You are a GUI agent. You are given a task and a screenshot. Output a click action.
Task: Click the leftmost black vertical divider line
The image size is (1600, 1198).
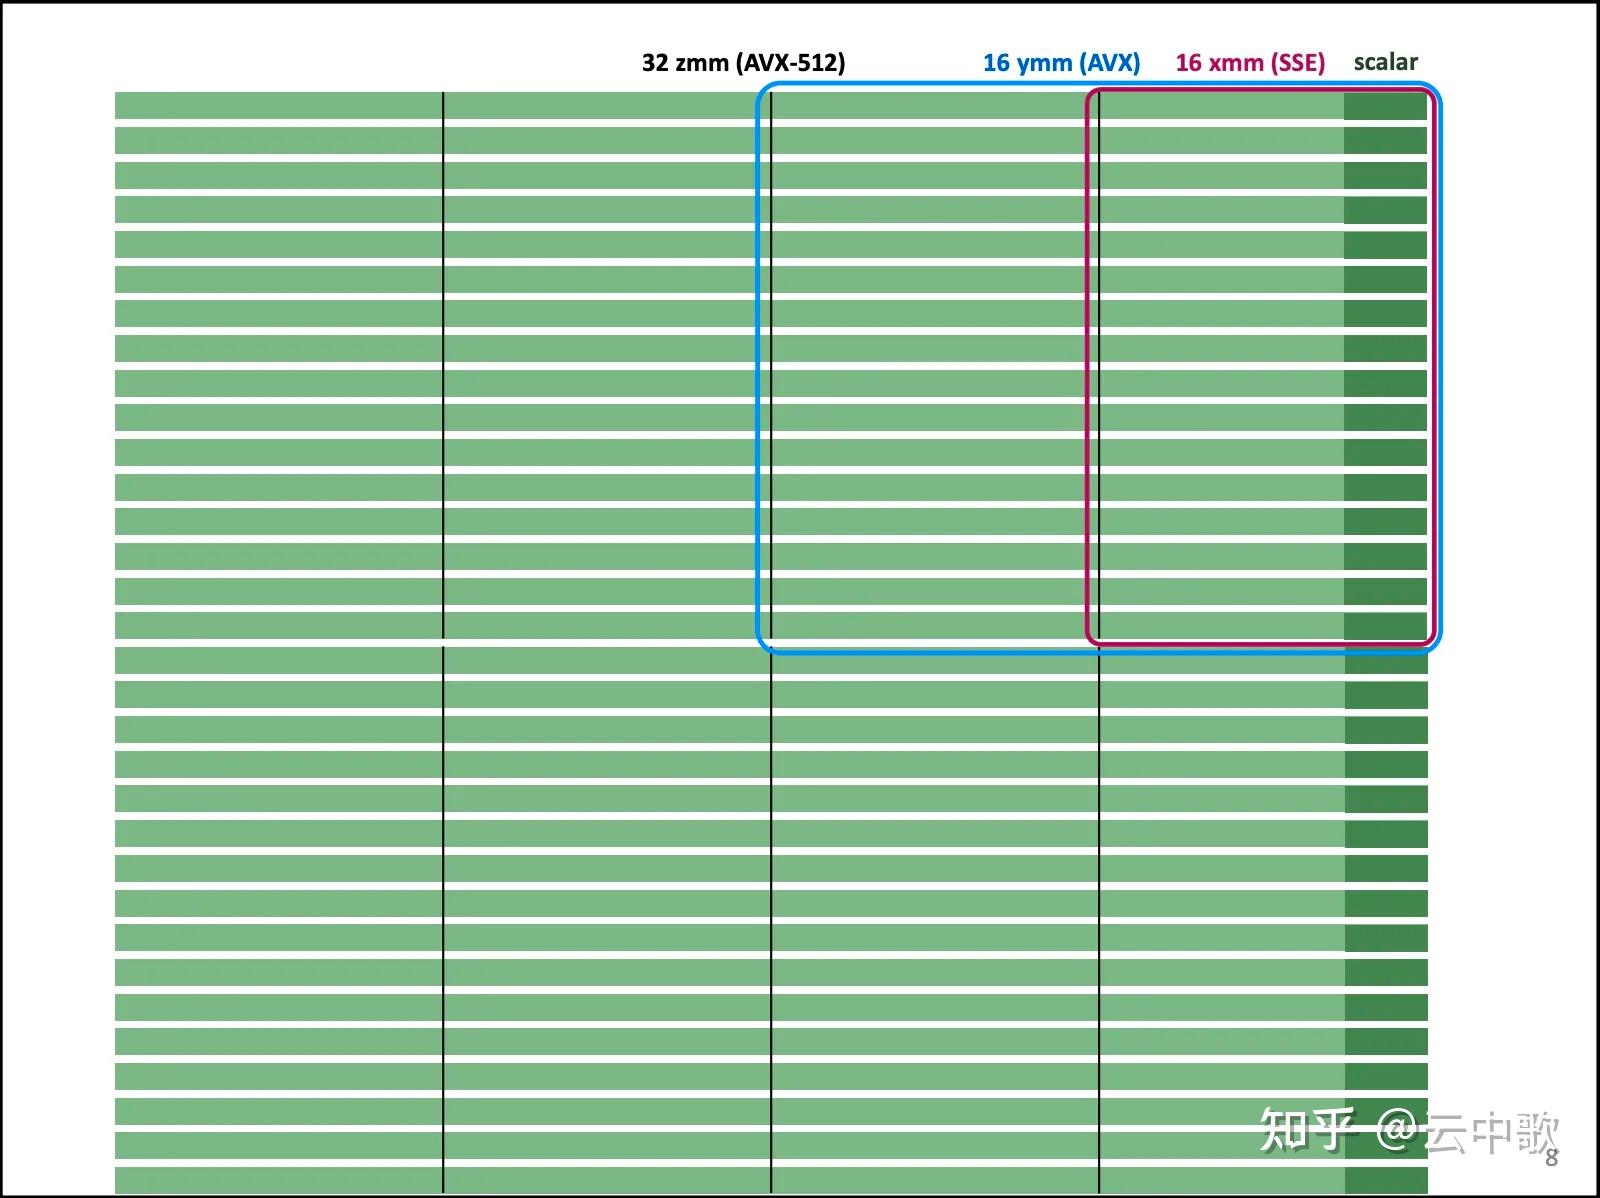pyautogui.click(x=443, y=642)
